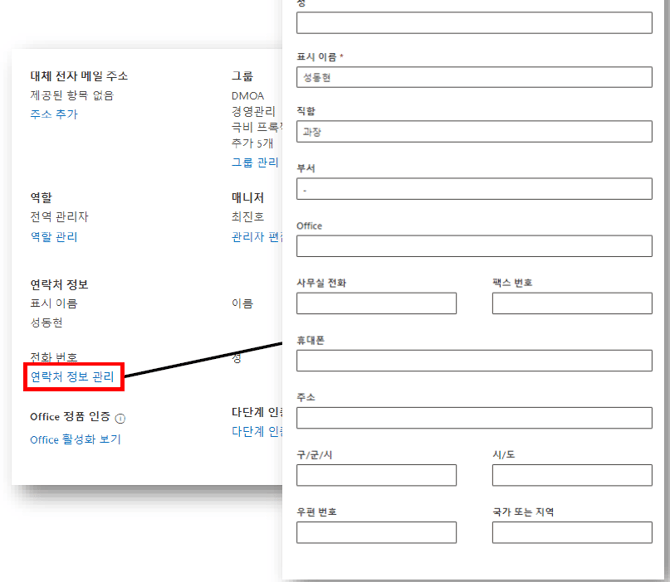Open the 다단계 인증 link

point(256,432)
